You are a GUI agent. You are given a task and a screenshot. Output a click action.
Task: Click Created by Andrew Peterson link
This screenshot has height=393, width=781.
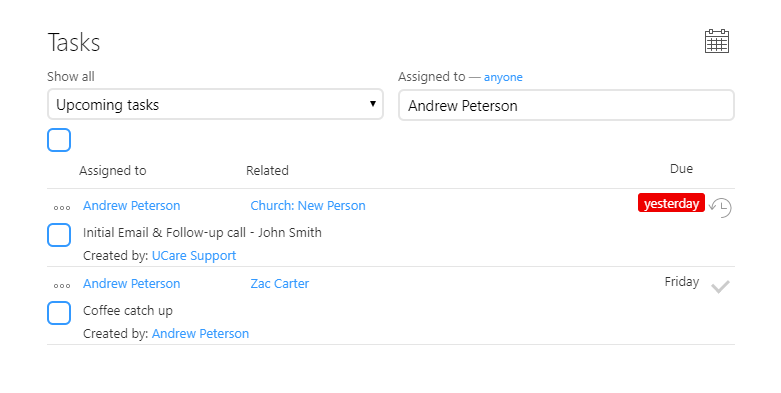pos(200,334)
